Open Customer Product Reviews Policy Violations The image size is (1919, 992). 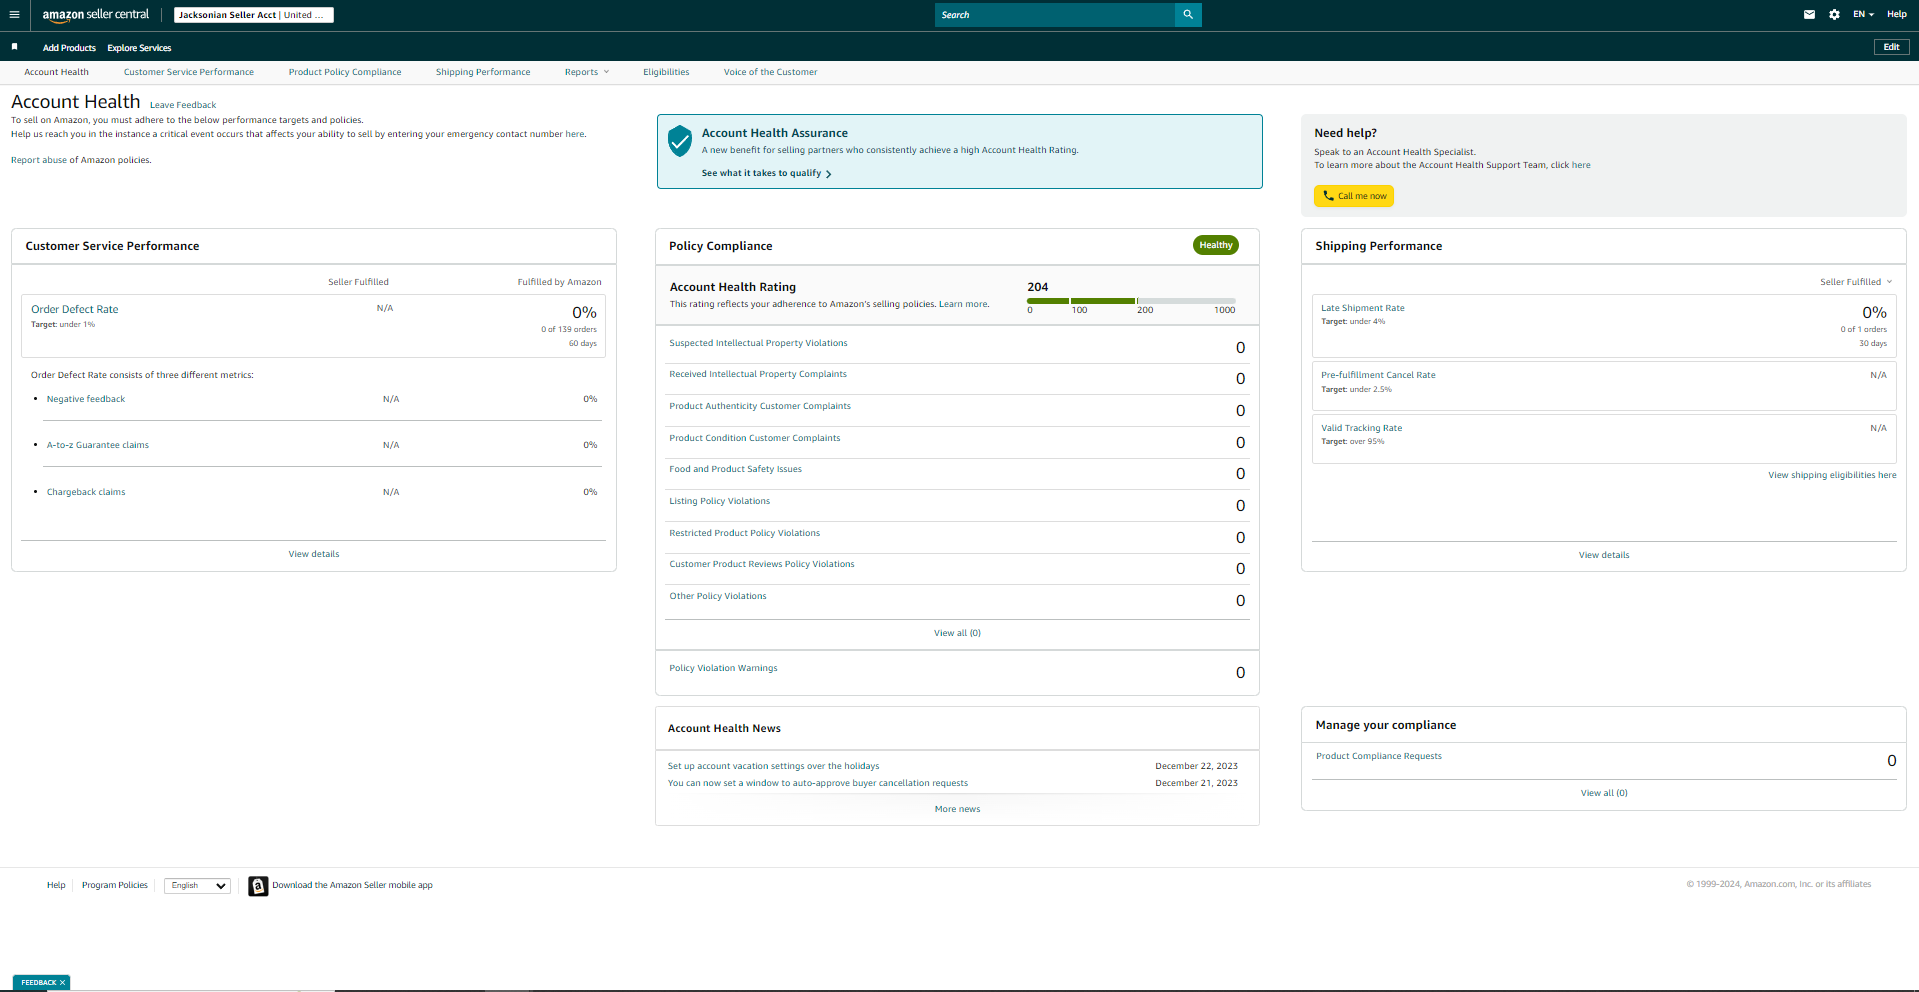(762, 564)
